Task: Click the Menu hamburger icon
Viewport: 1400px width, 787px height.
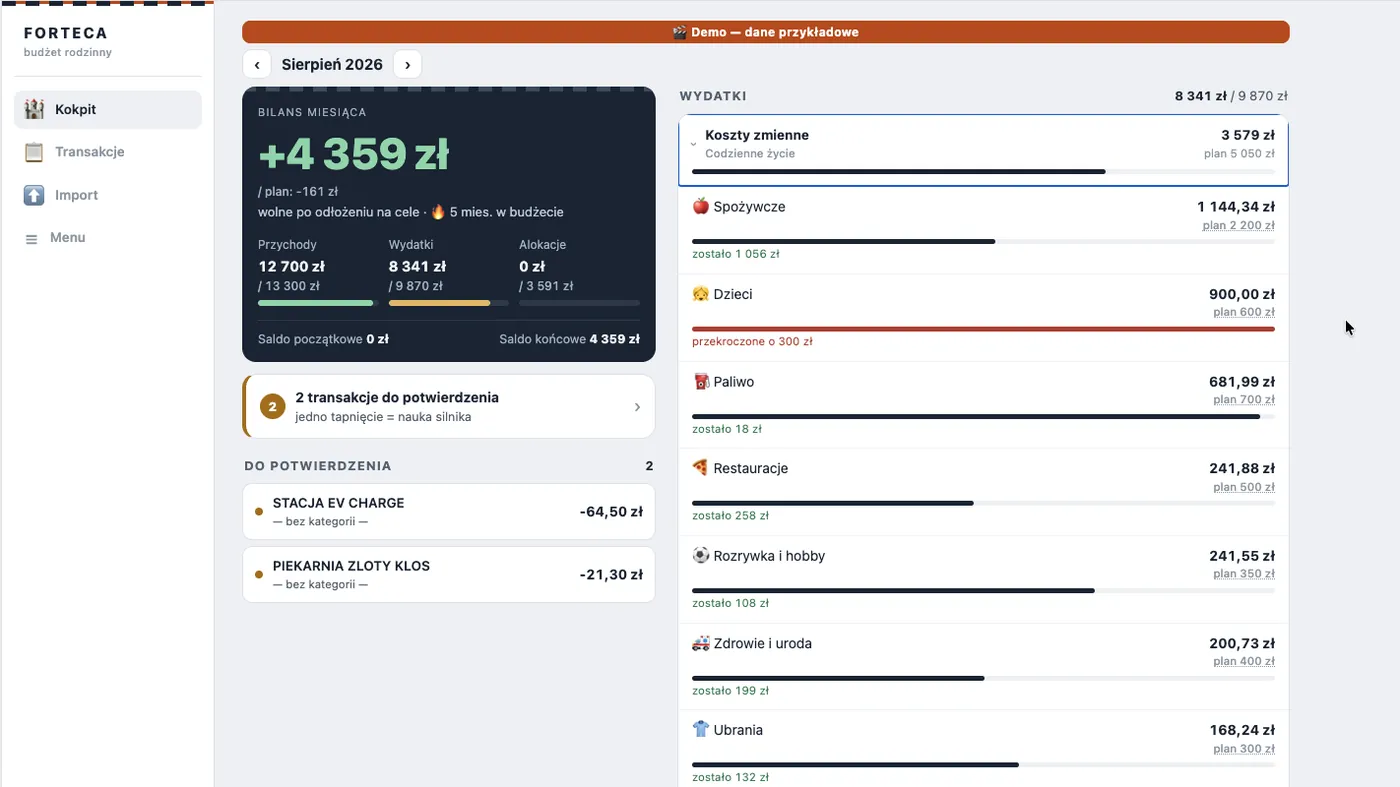Action: 31,239
